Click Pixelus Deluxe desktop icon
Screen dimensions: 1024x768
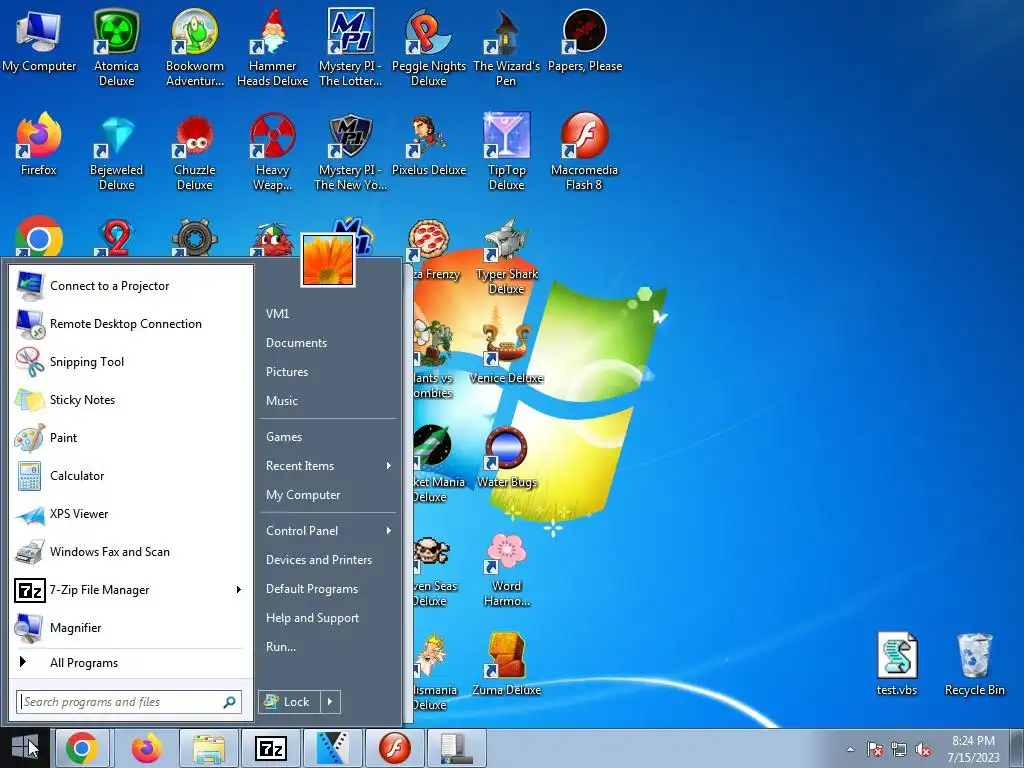[428, 144]
